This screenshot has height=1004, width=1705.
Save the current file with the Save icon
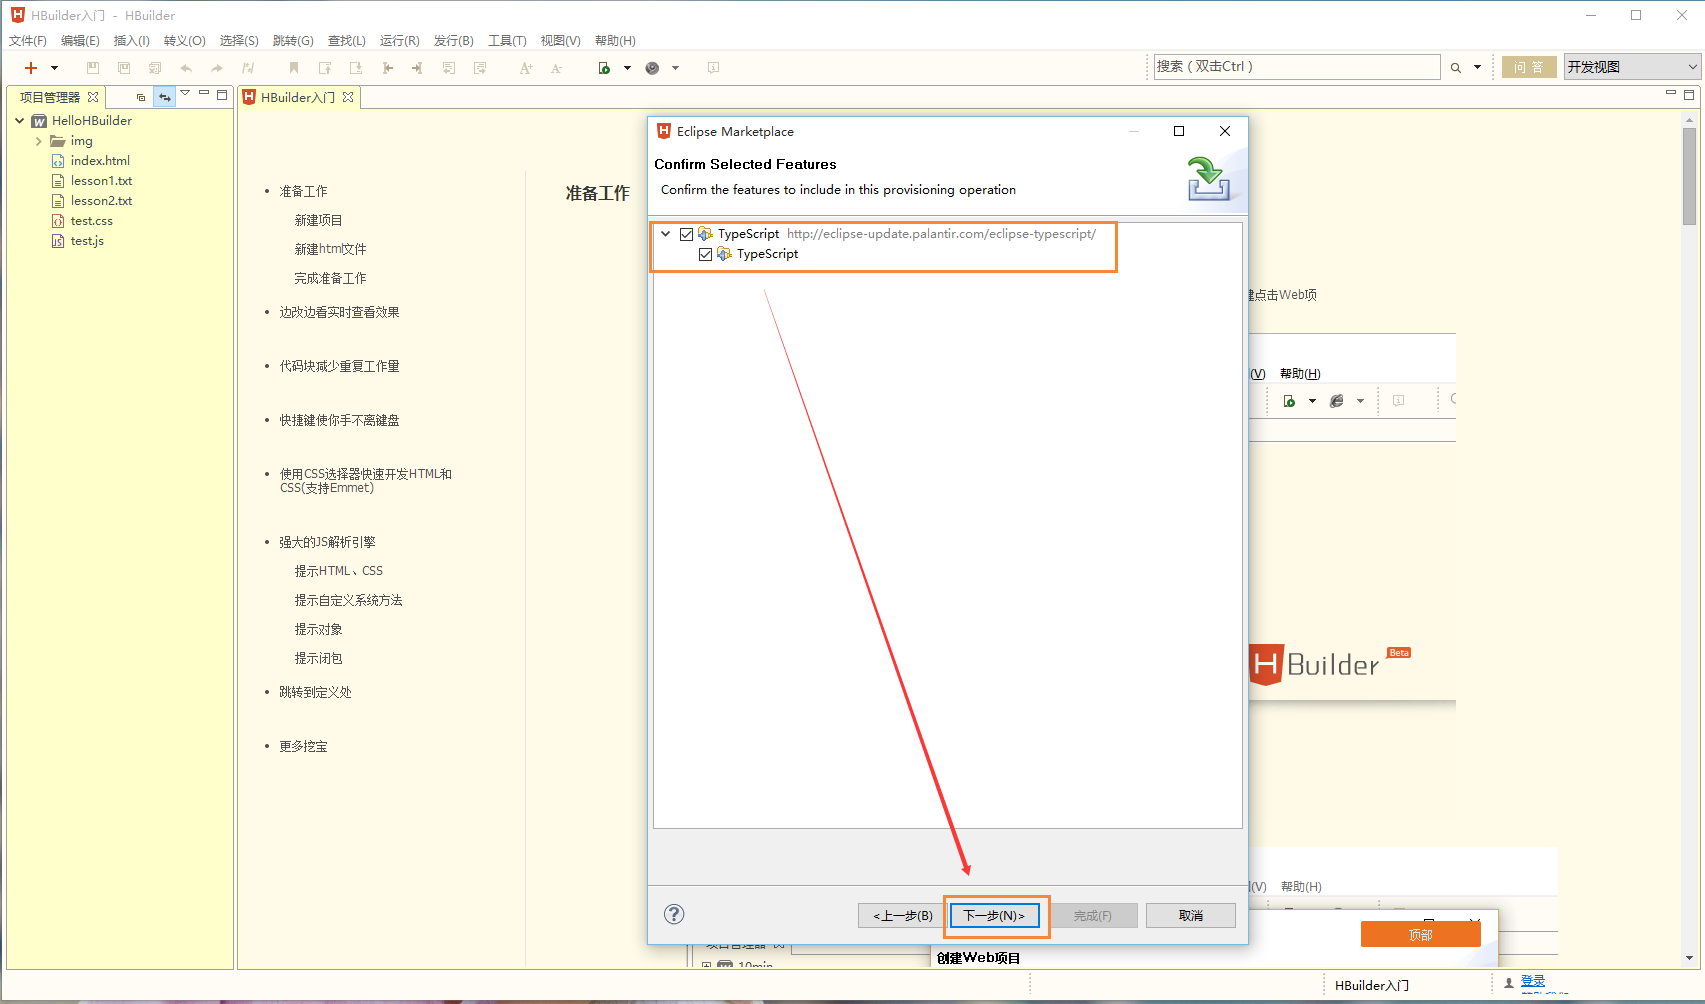92,67
